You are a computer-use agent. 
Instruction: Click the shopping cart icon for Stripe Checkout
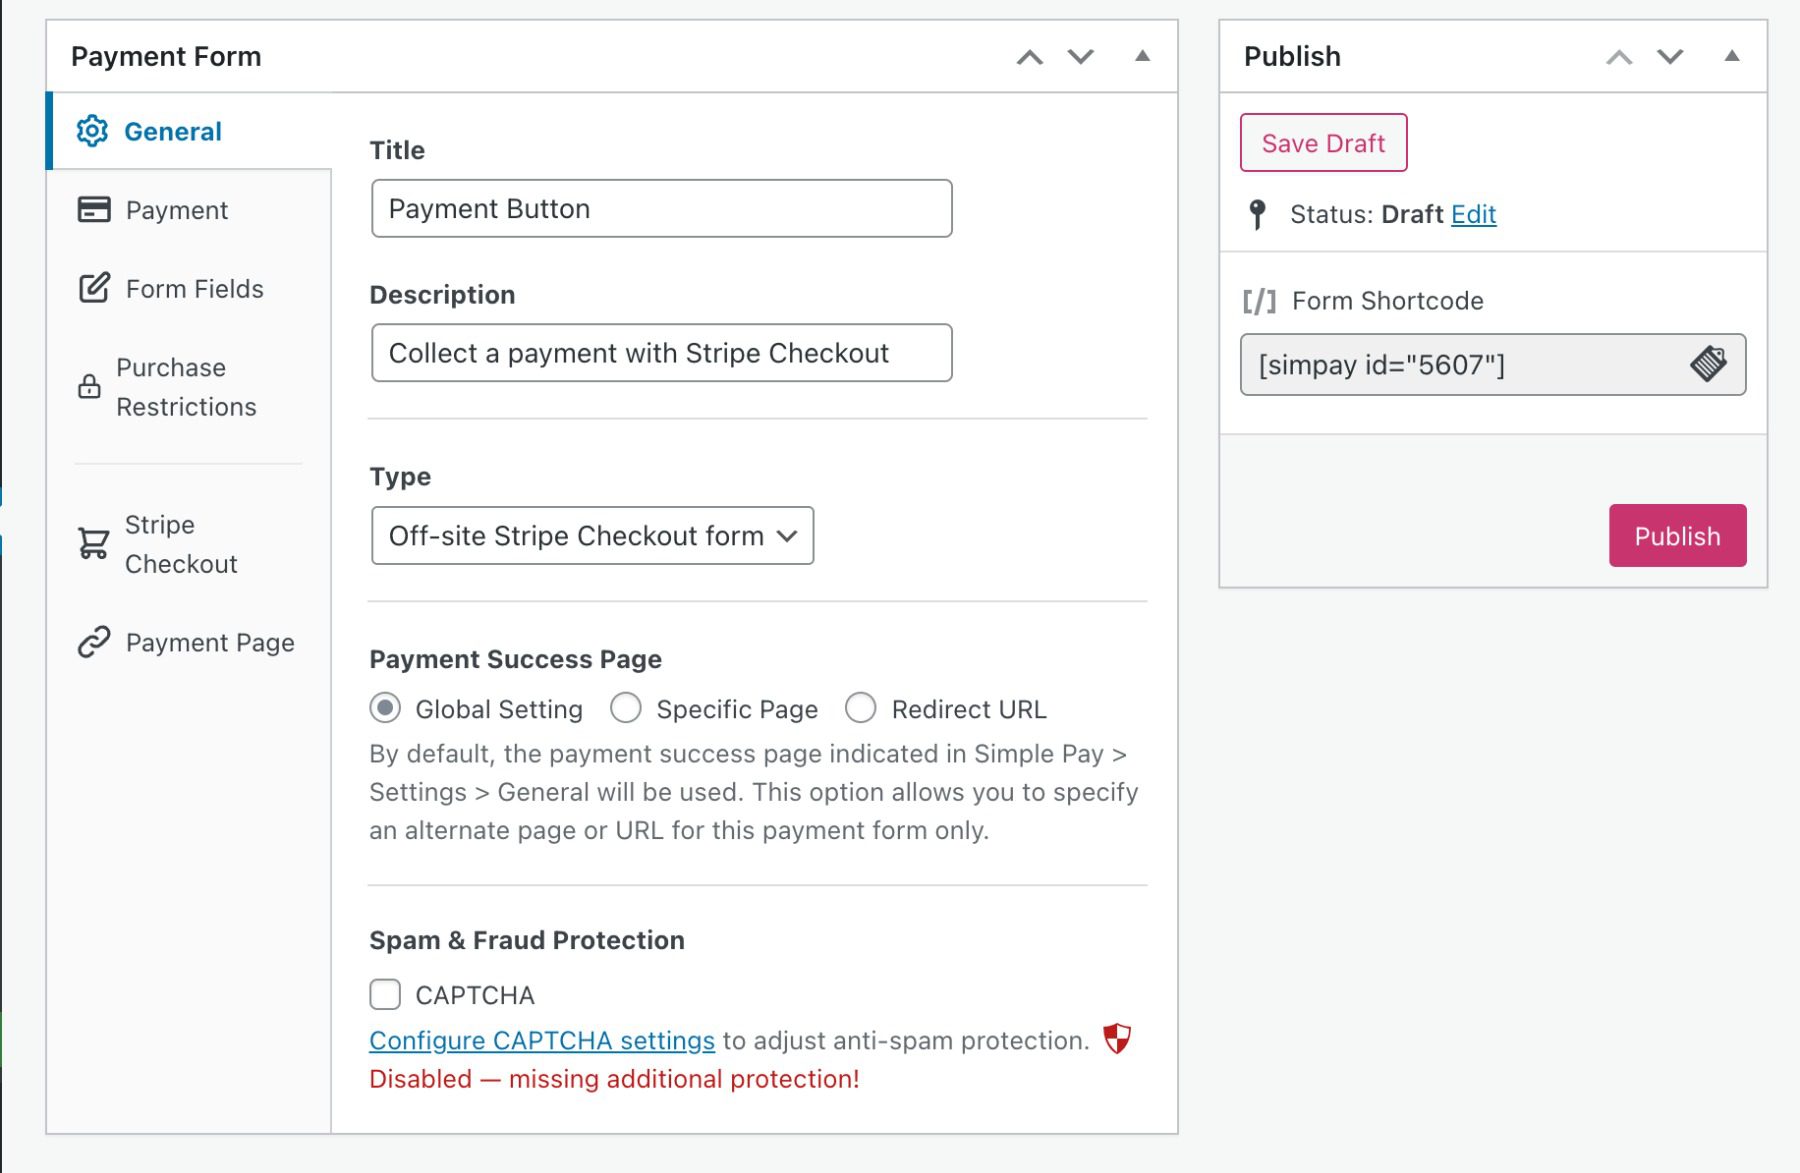pos(91,543)
